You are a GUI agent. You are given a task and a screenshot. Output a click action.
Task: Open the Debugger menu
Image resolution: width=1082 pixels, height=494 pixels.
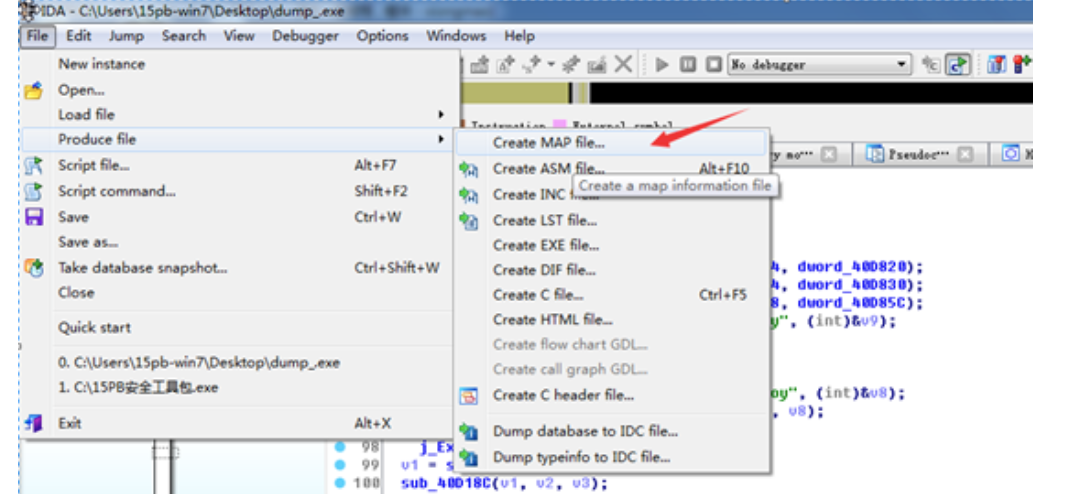click(305, 36)
